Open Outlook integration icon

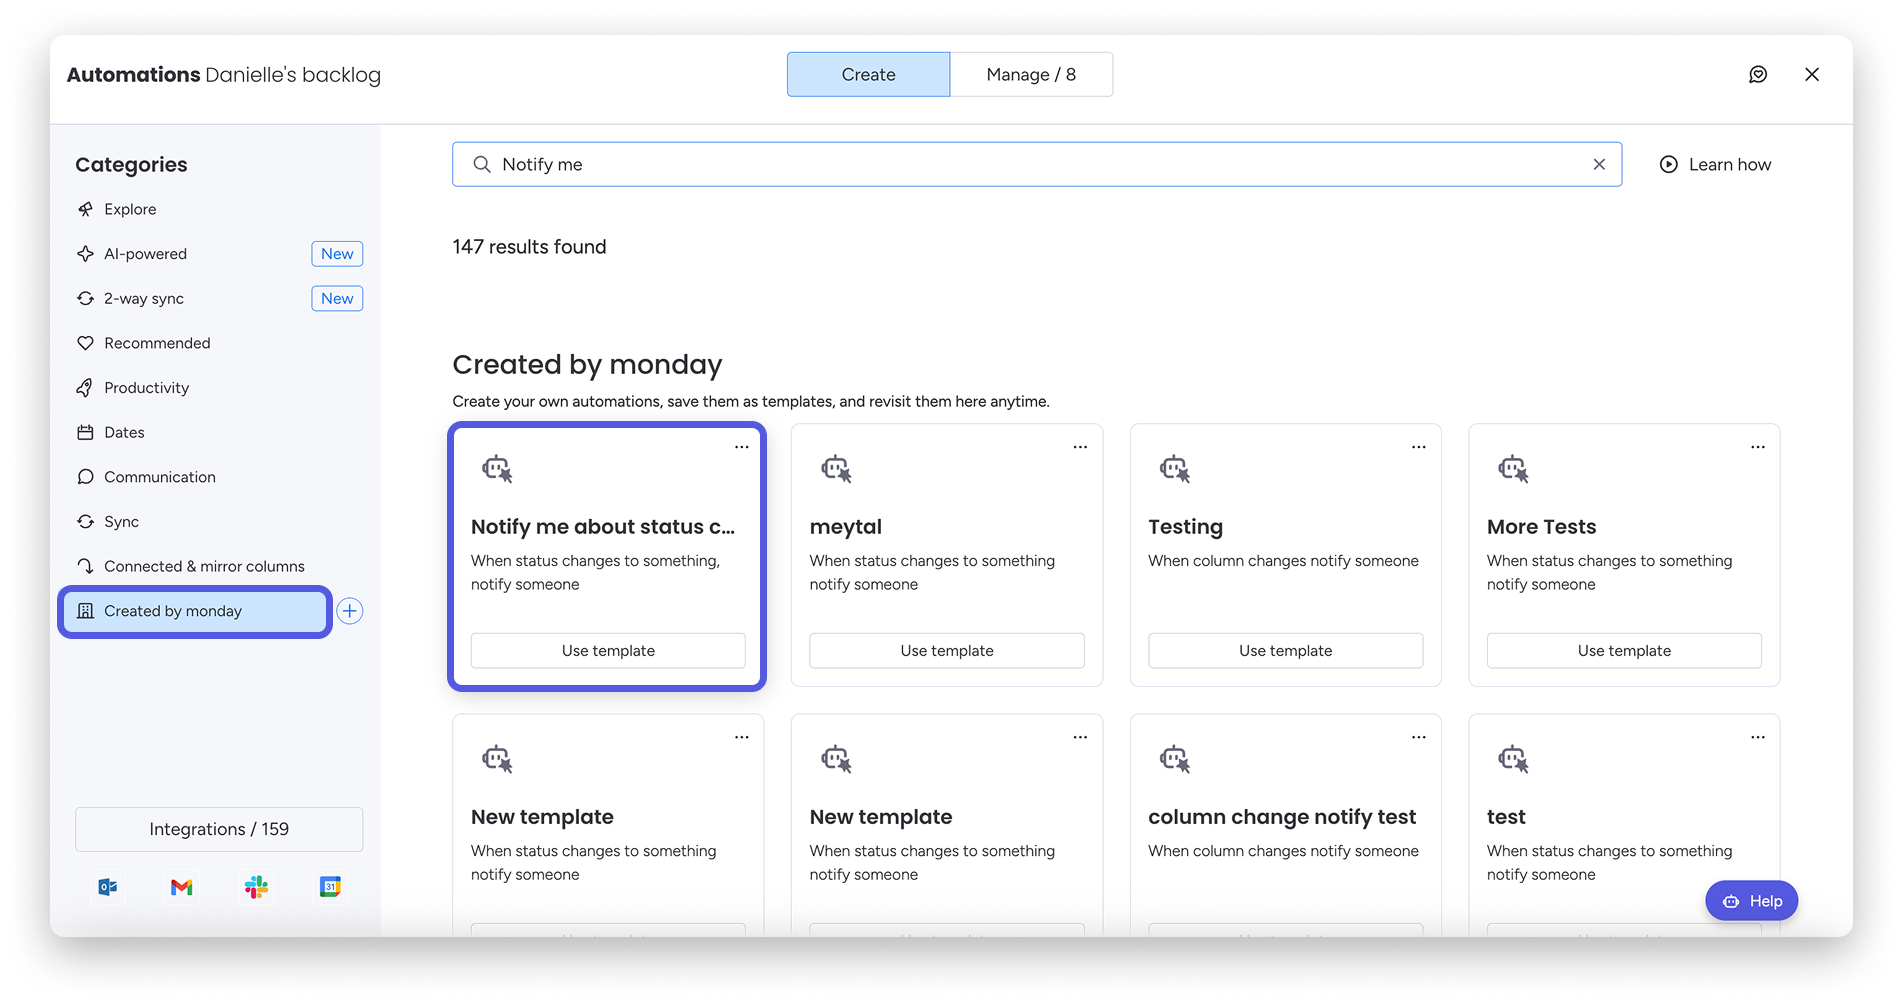point(108,887)
